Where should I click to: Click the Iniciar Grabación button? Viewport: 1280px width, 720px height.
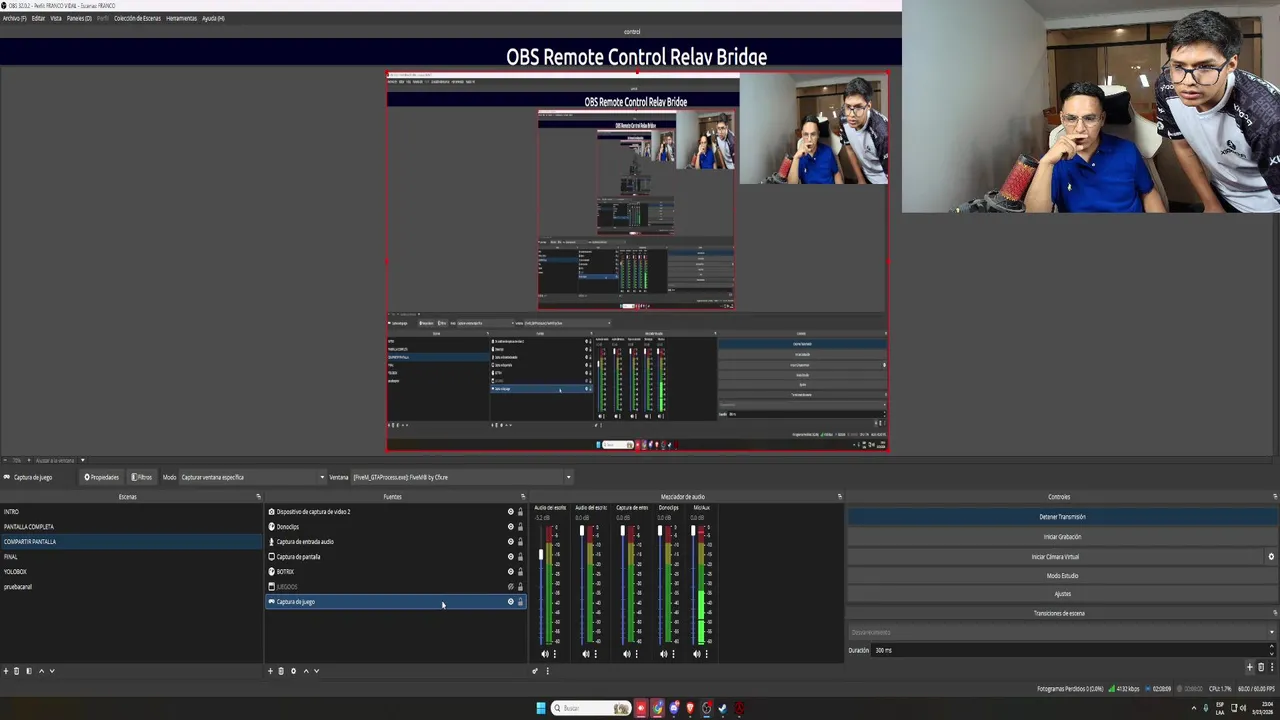click(x=1062, y=537)
